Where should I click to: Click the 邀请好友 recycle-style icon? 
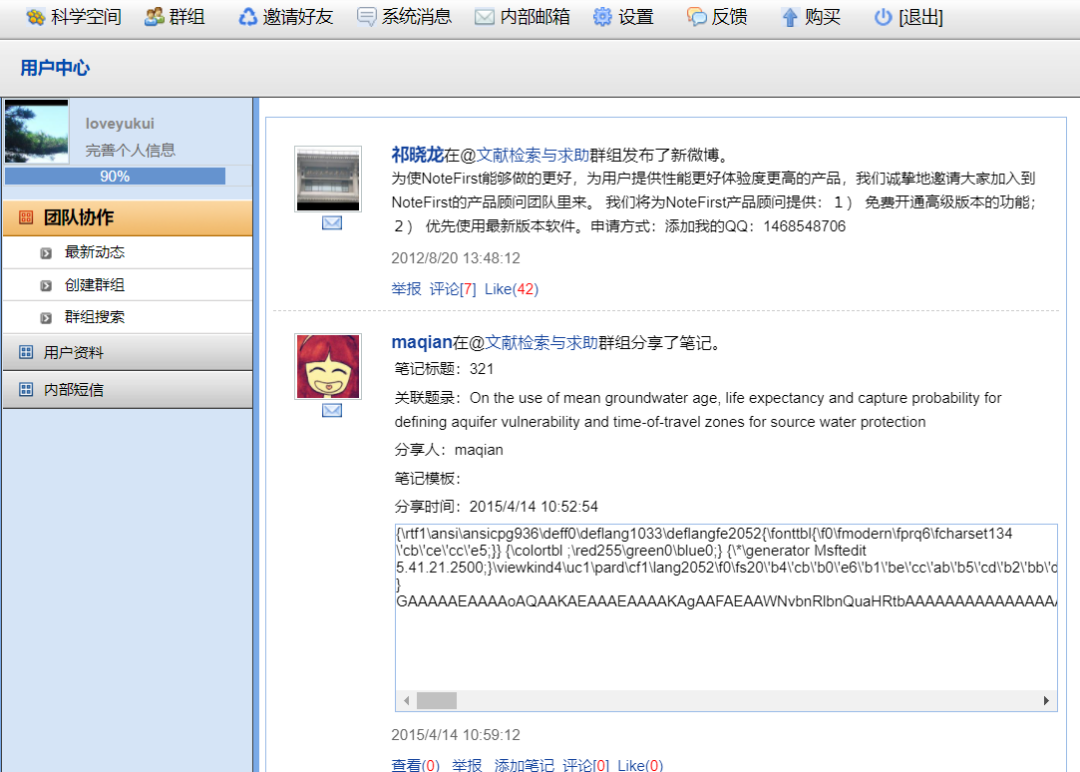pos(248,17)
